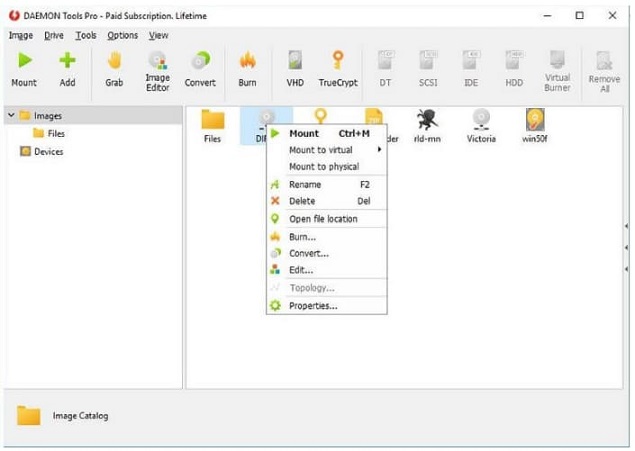
Task: Open the VHD creation tool
Action: pyautogui.click(x=295, y=61)
